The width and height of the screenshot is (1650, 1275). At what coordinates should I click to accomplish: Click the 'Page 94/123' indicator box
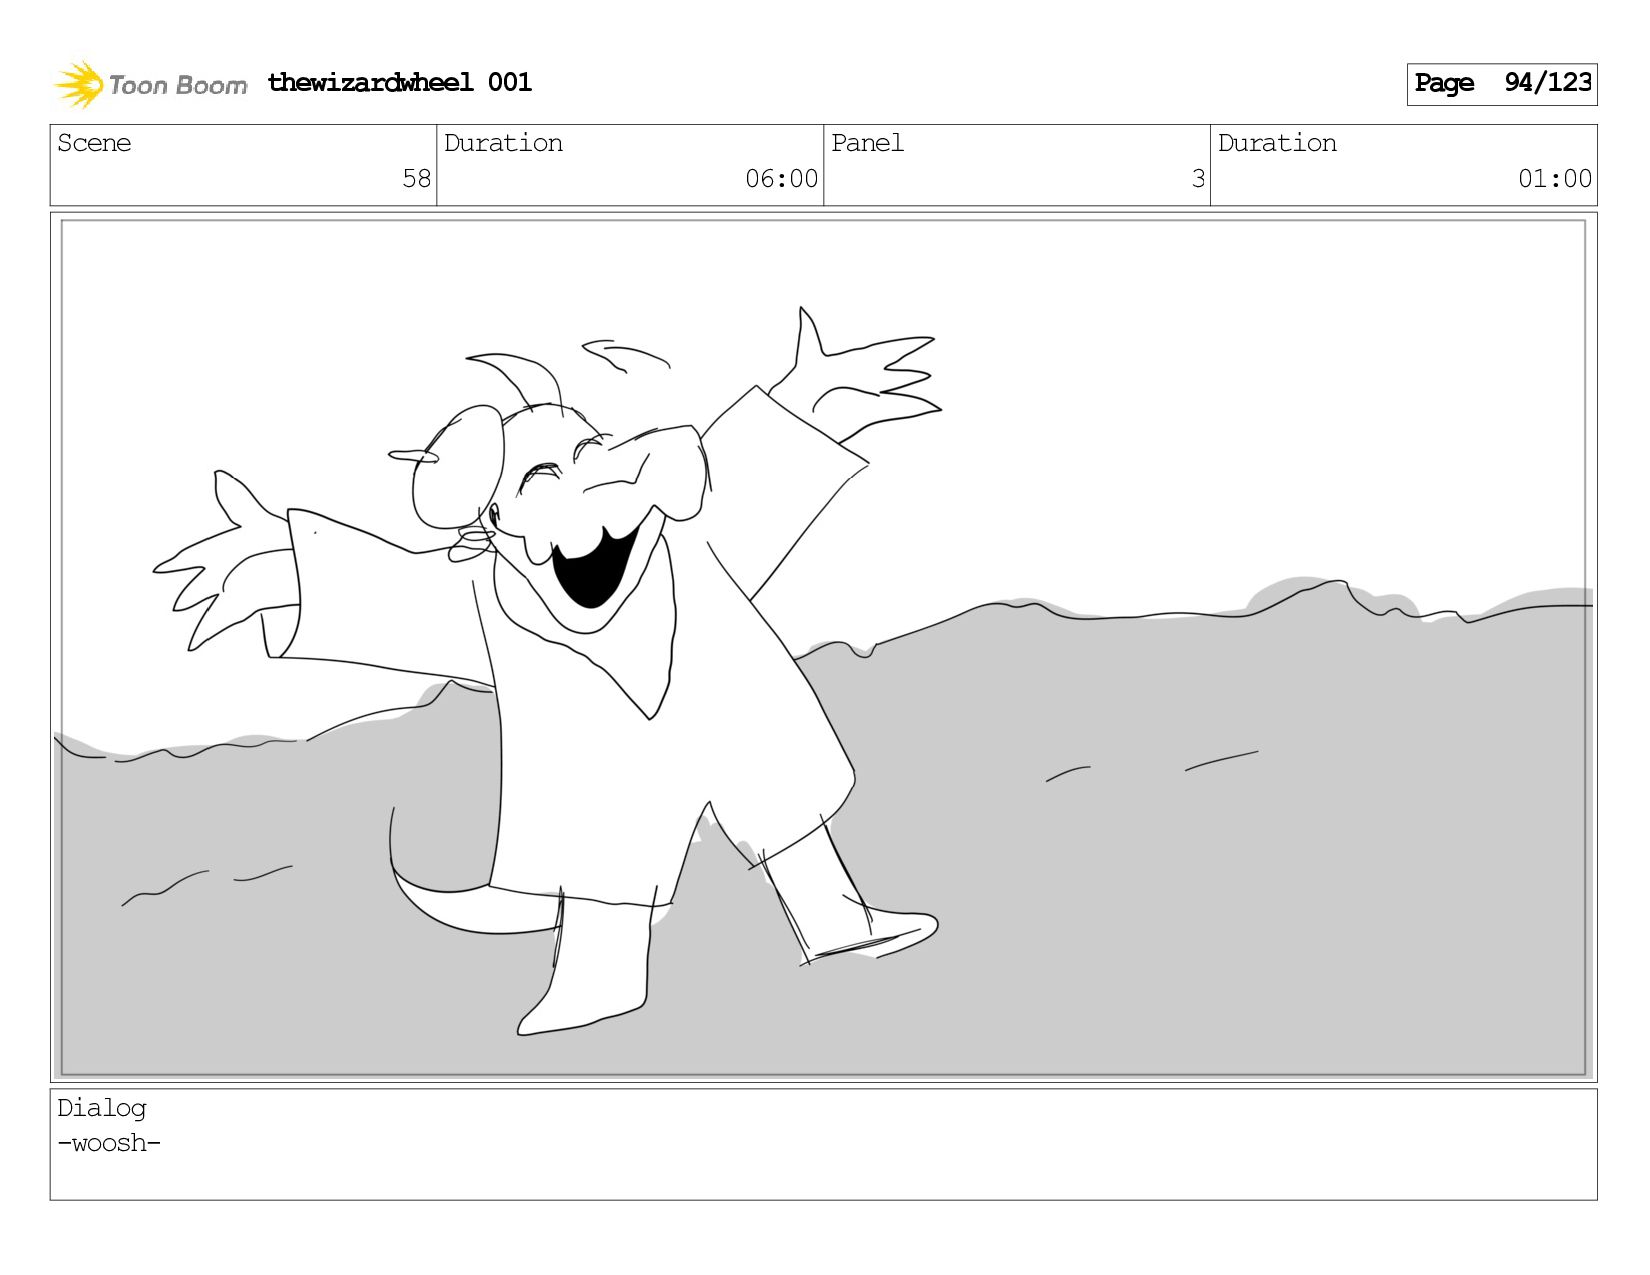1501,84
